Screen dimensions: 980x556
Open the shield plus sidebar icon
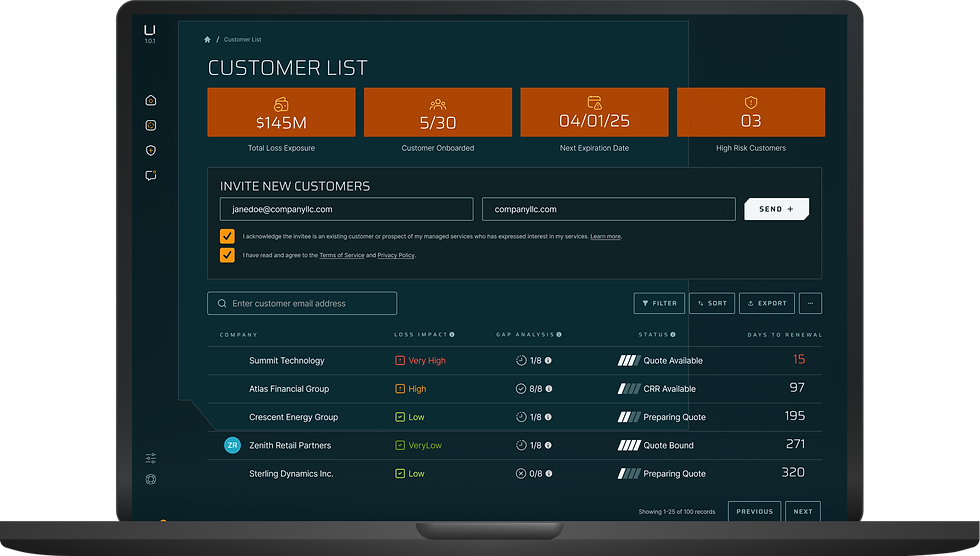tap(151, 150)
